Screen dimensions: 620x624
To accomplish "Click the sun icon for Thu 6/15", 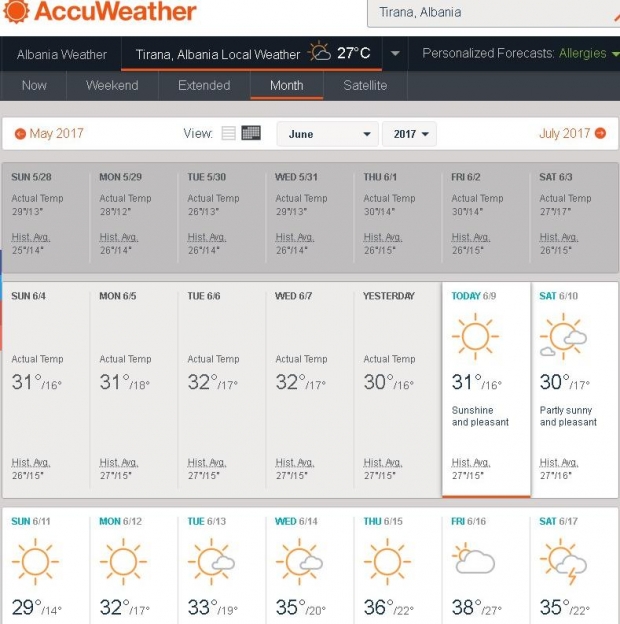I will pos(387,562).
